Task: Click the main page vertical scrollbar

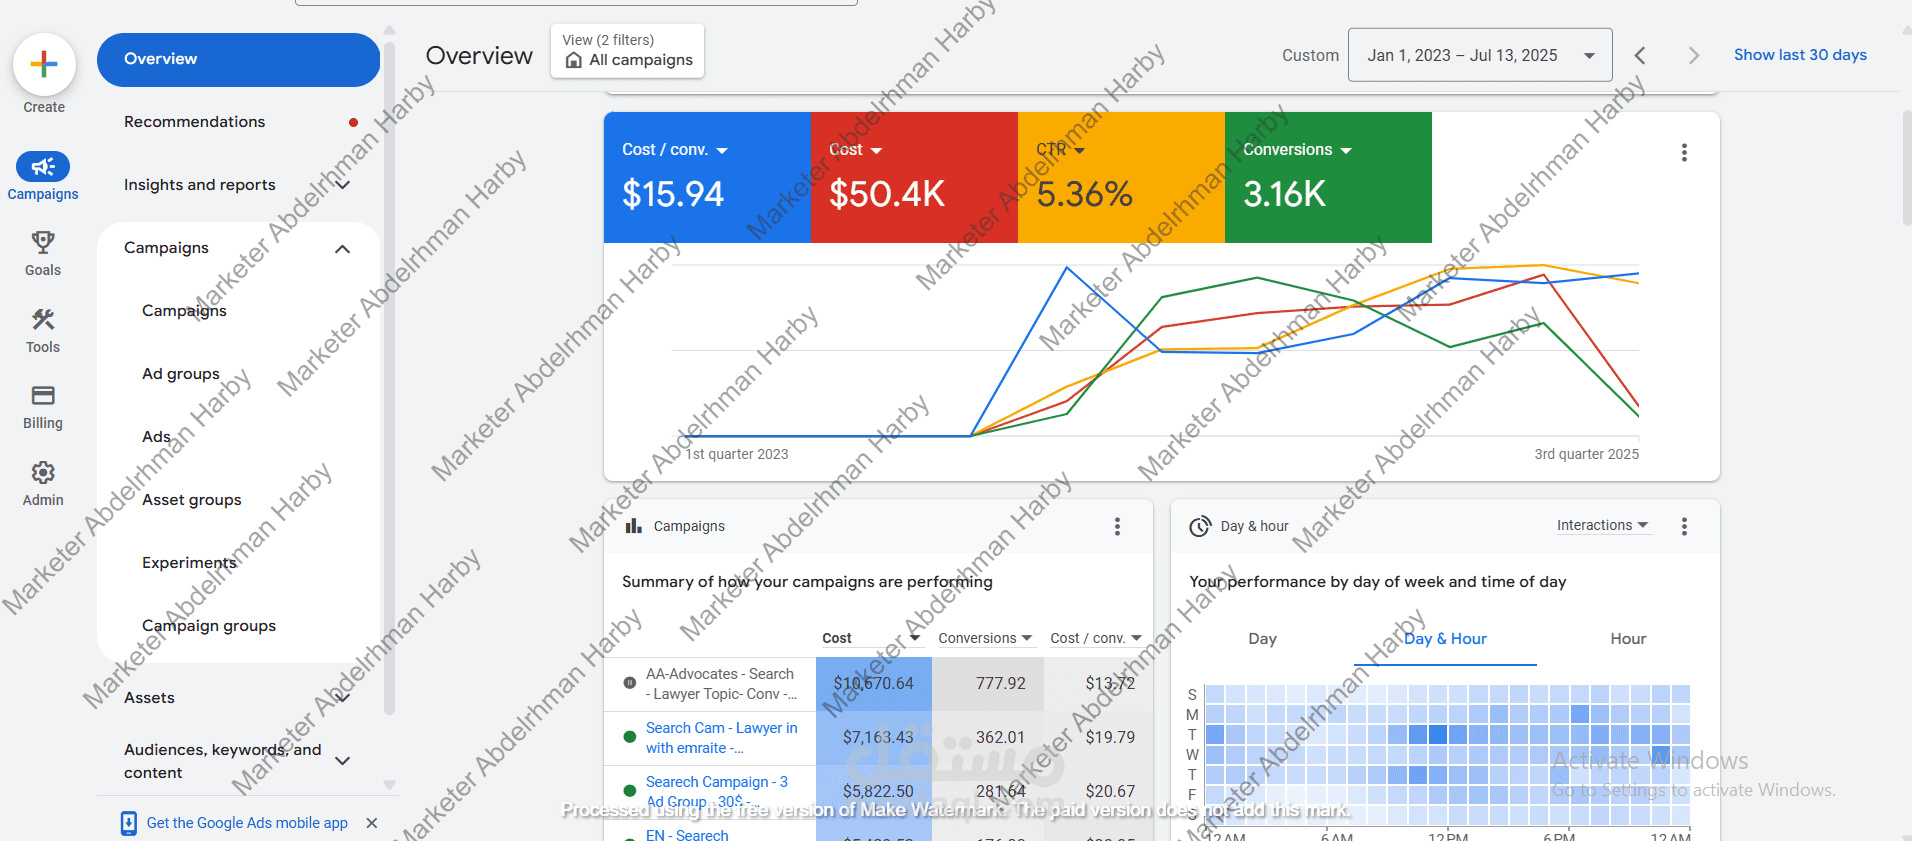Action: (1907, 168)
